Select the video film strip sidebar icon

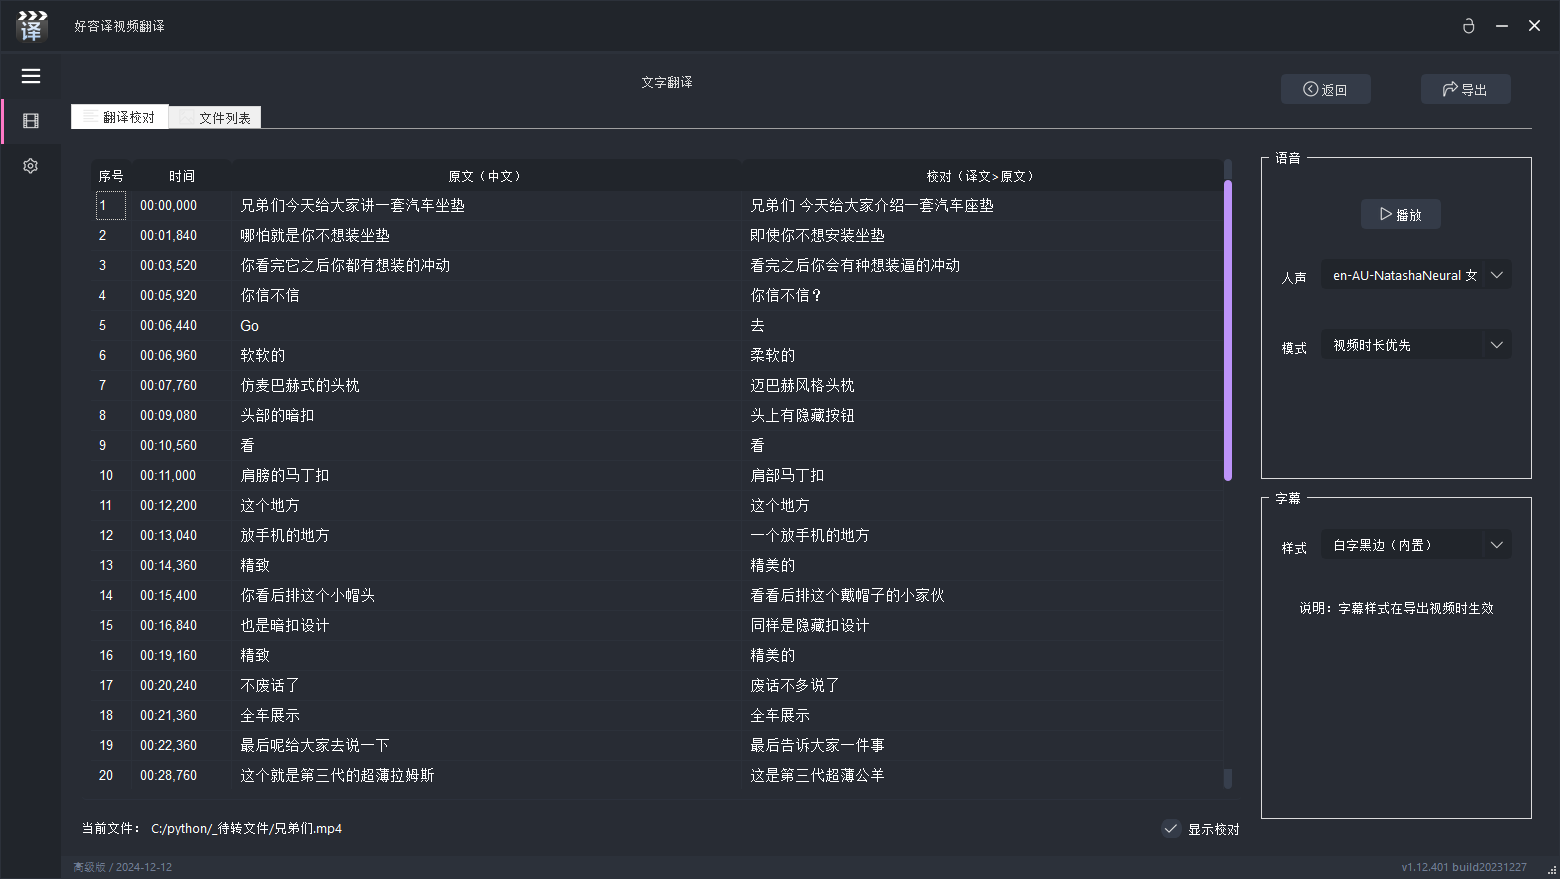pos(31,121)
